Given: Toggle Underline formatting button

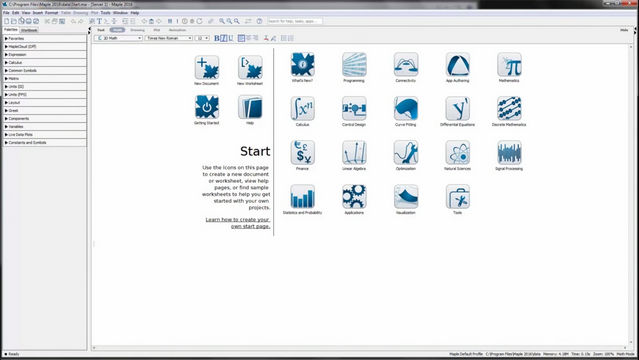Looking at the screenshot, I should point(231,38).
